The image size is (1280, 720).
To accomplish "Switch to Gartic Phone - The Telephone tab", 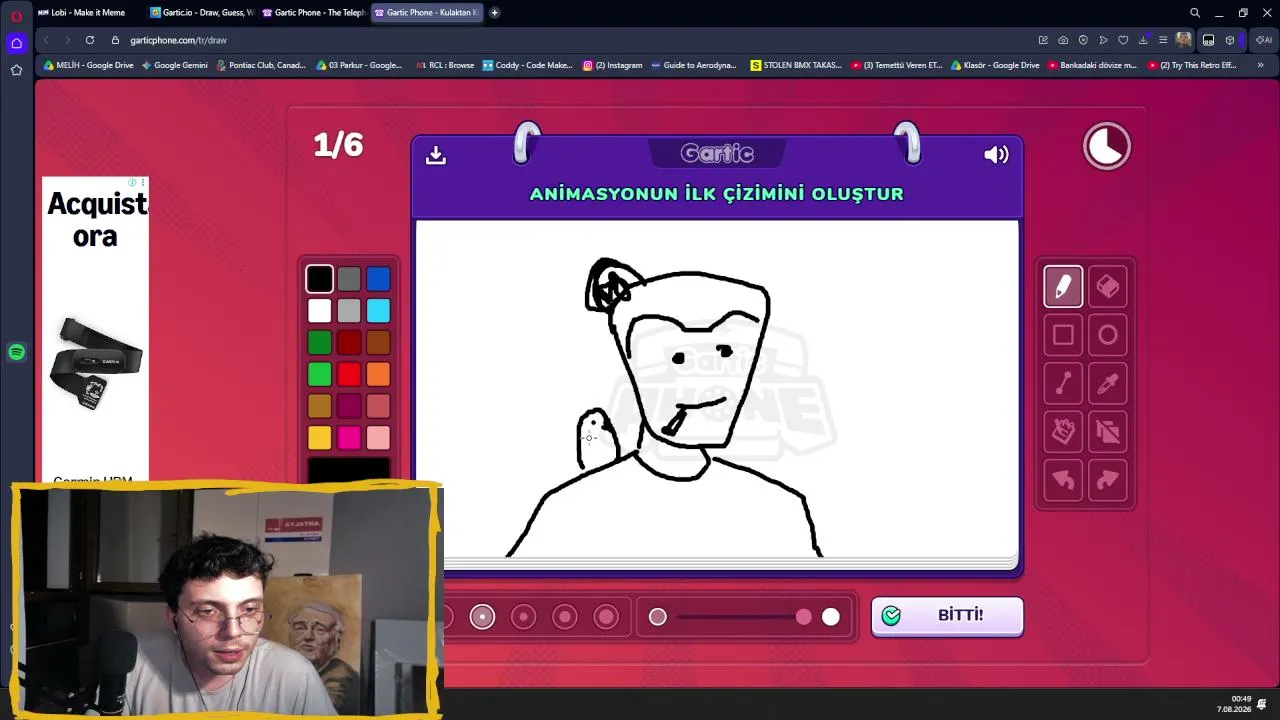I will tap(314, 13).
